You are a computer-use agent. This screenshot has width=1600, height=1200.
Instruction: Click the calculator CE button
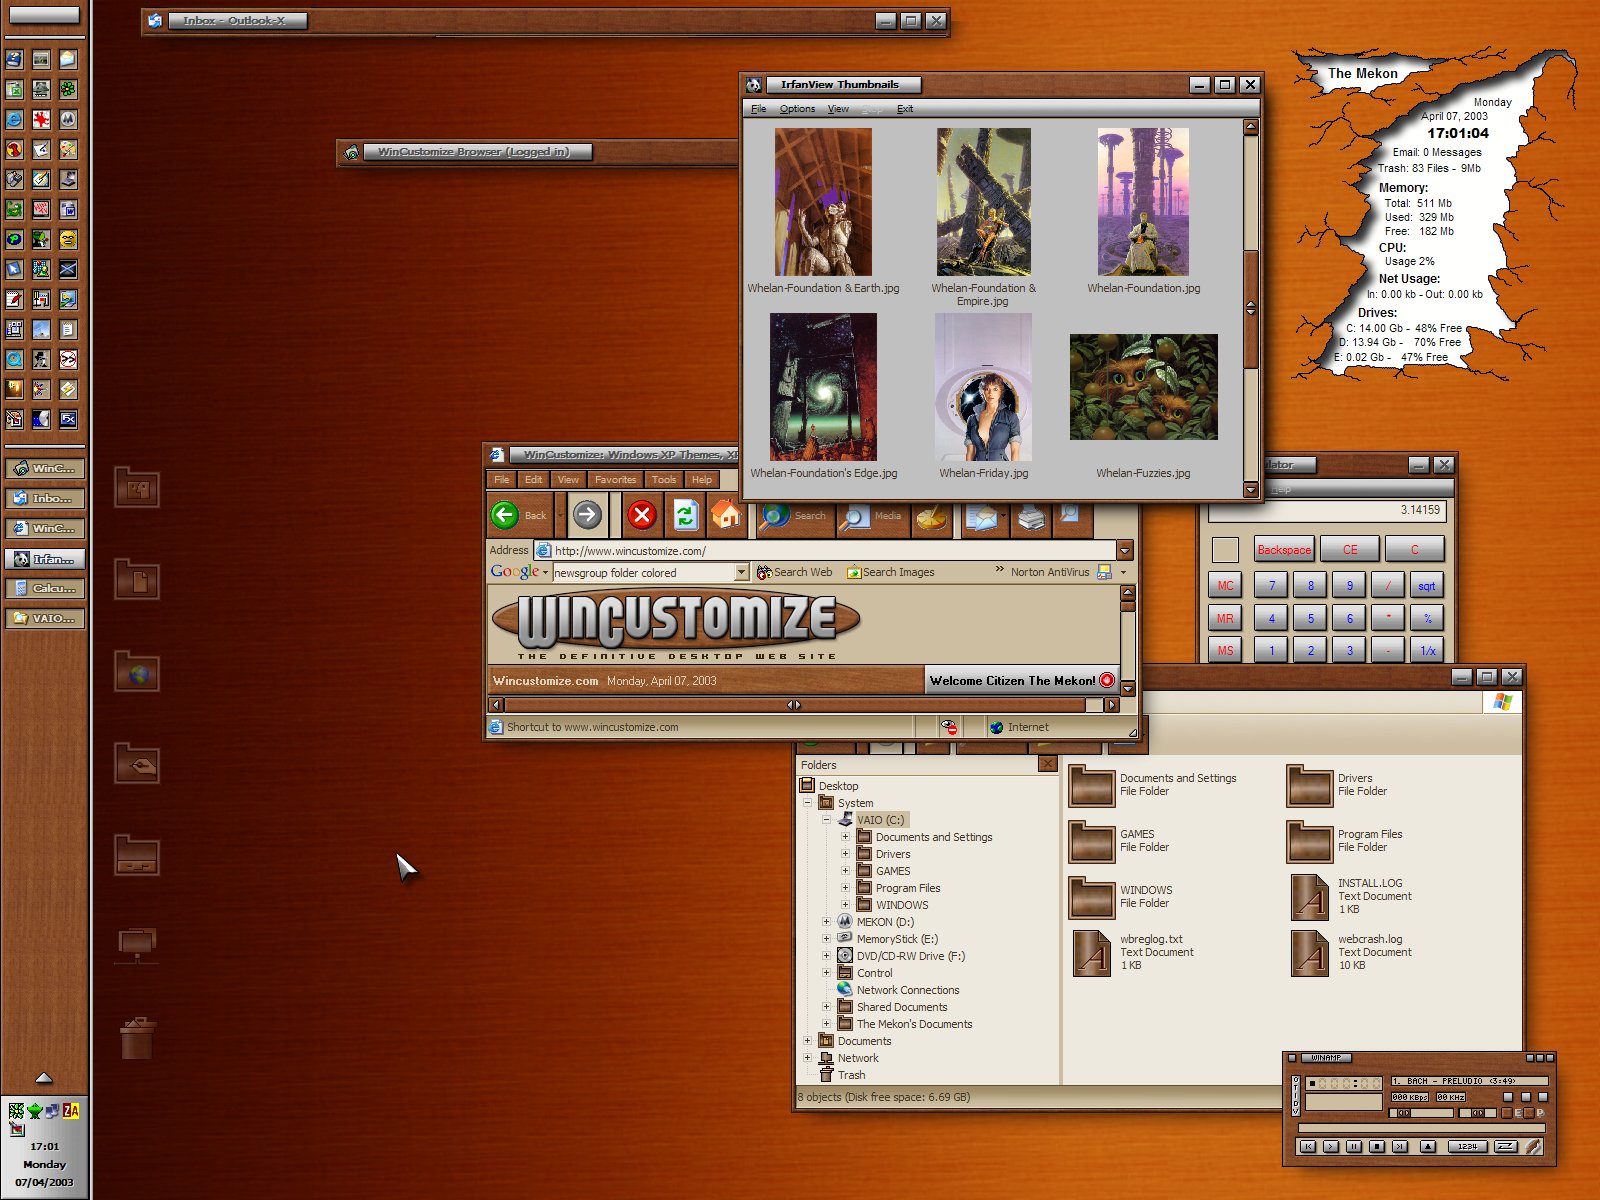pyautogui.click(x=1350, y=550)
